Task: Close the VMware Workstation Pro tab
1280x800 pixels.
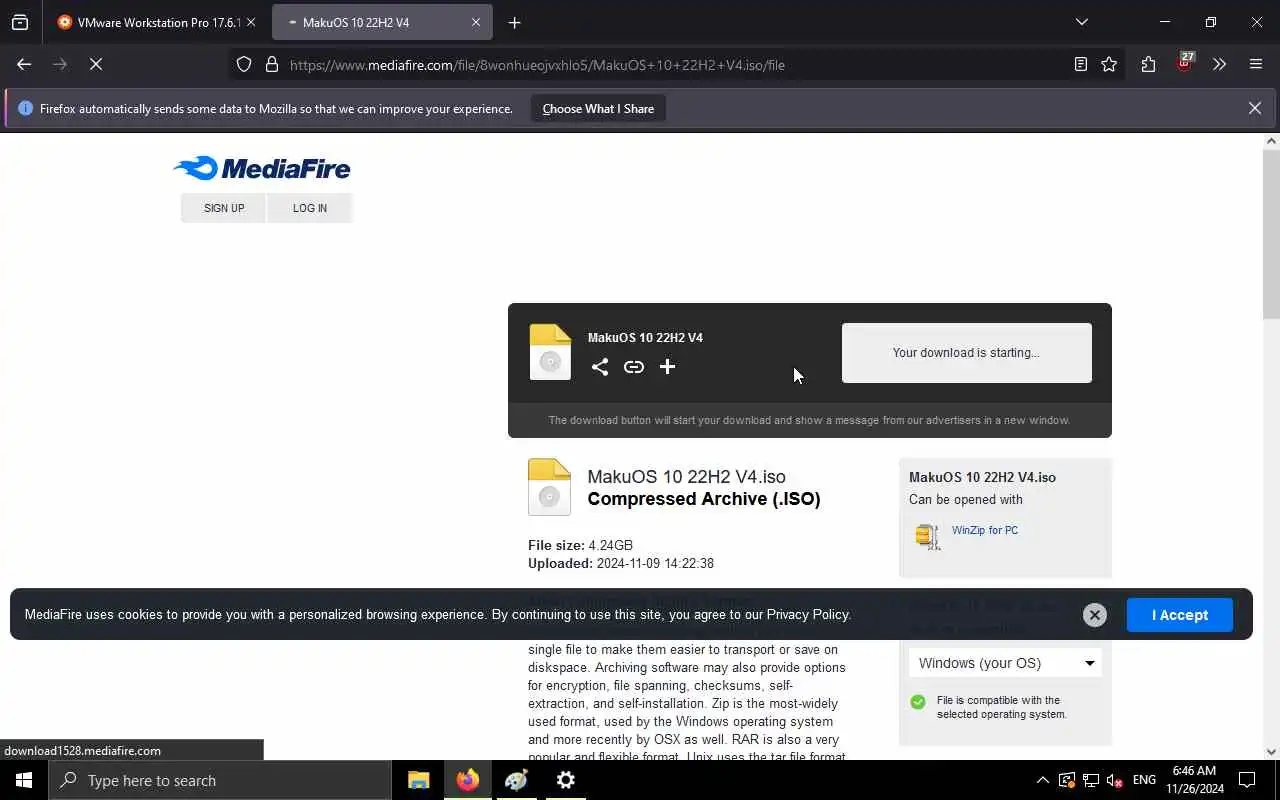Action: 250,22
